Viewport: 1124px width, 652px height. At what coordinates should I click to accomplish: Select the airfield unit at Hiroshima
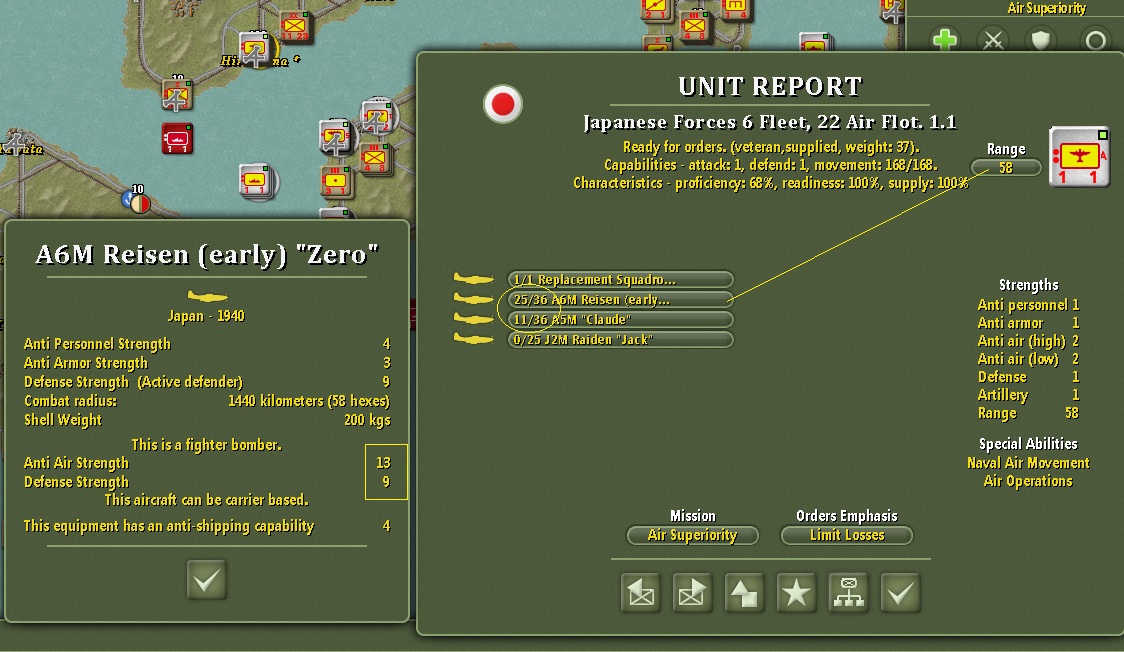coord(254,49)
